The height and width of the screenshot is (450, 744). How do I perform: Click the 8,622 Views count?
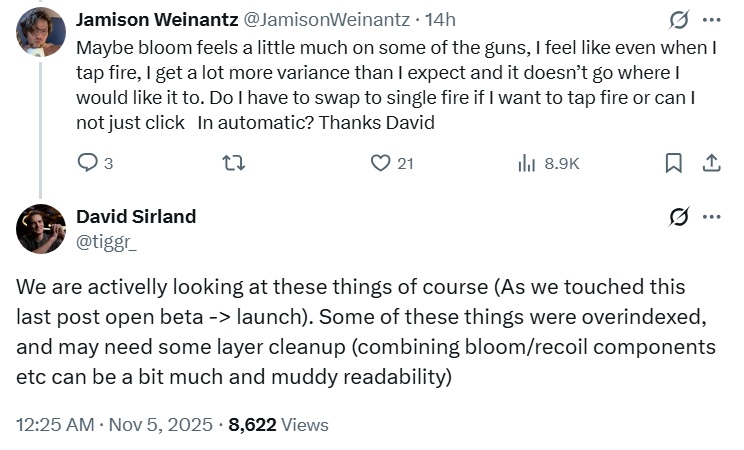278,424
